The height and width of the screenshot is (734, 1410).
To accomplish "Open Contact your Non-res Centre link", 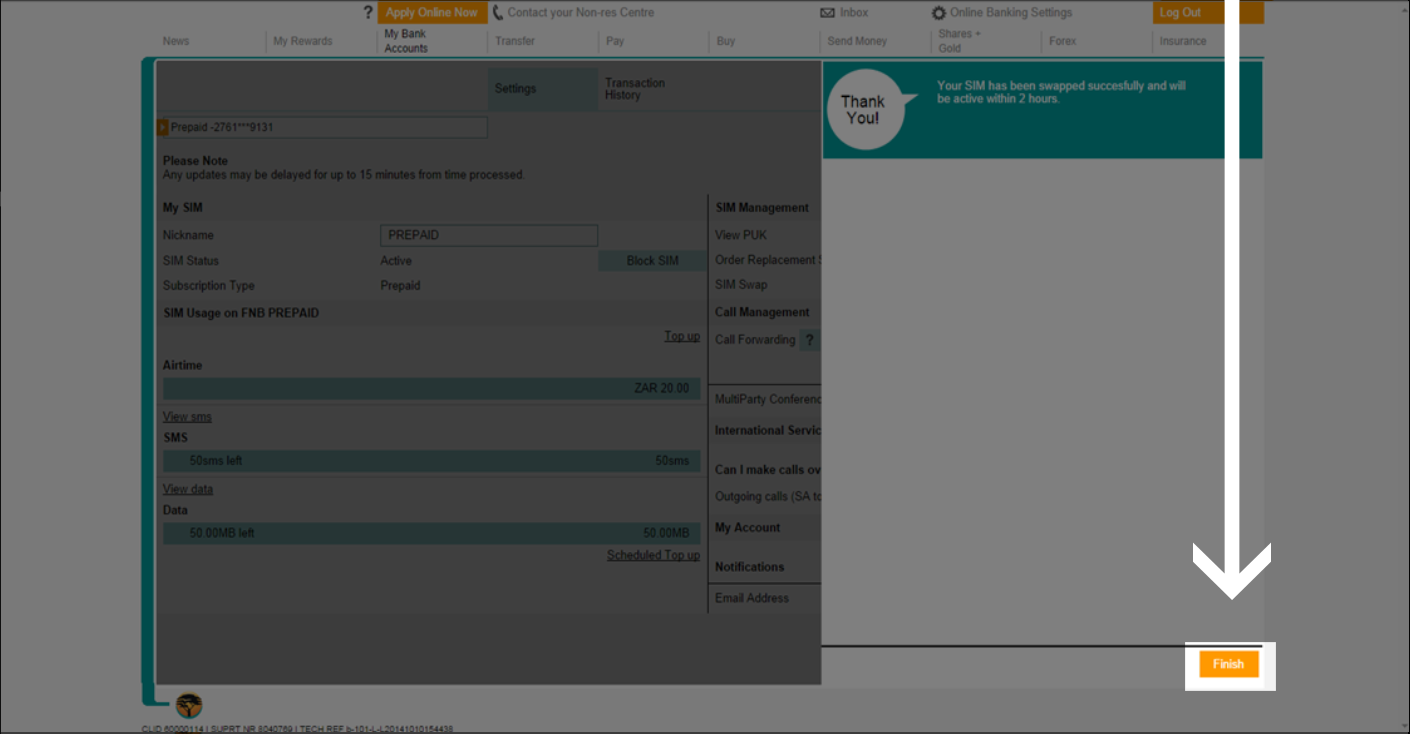I will point(580,13).
